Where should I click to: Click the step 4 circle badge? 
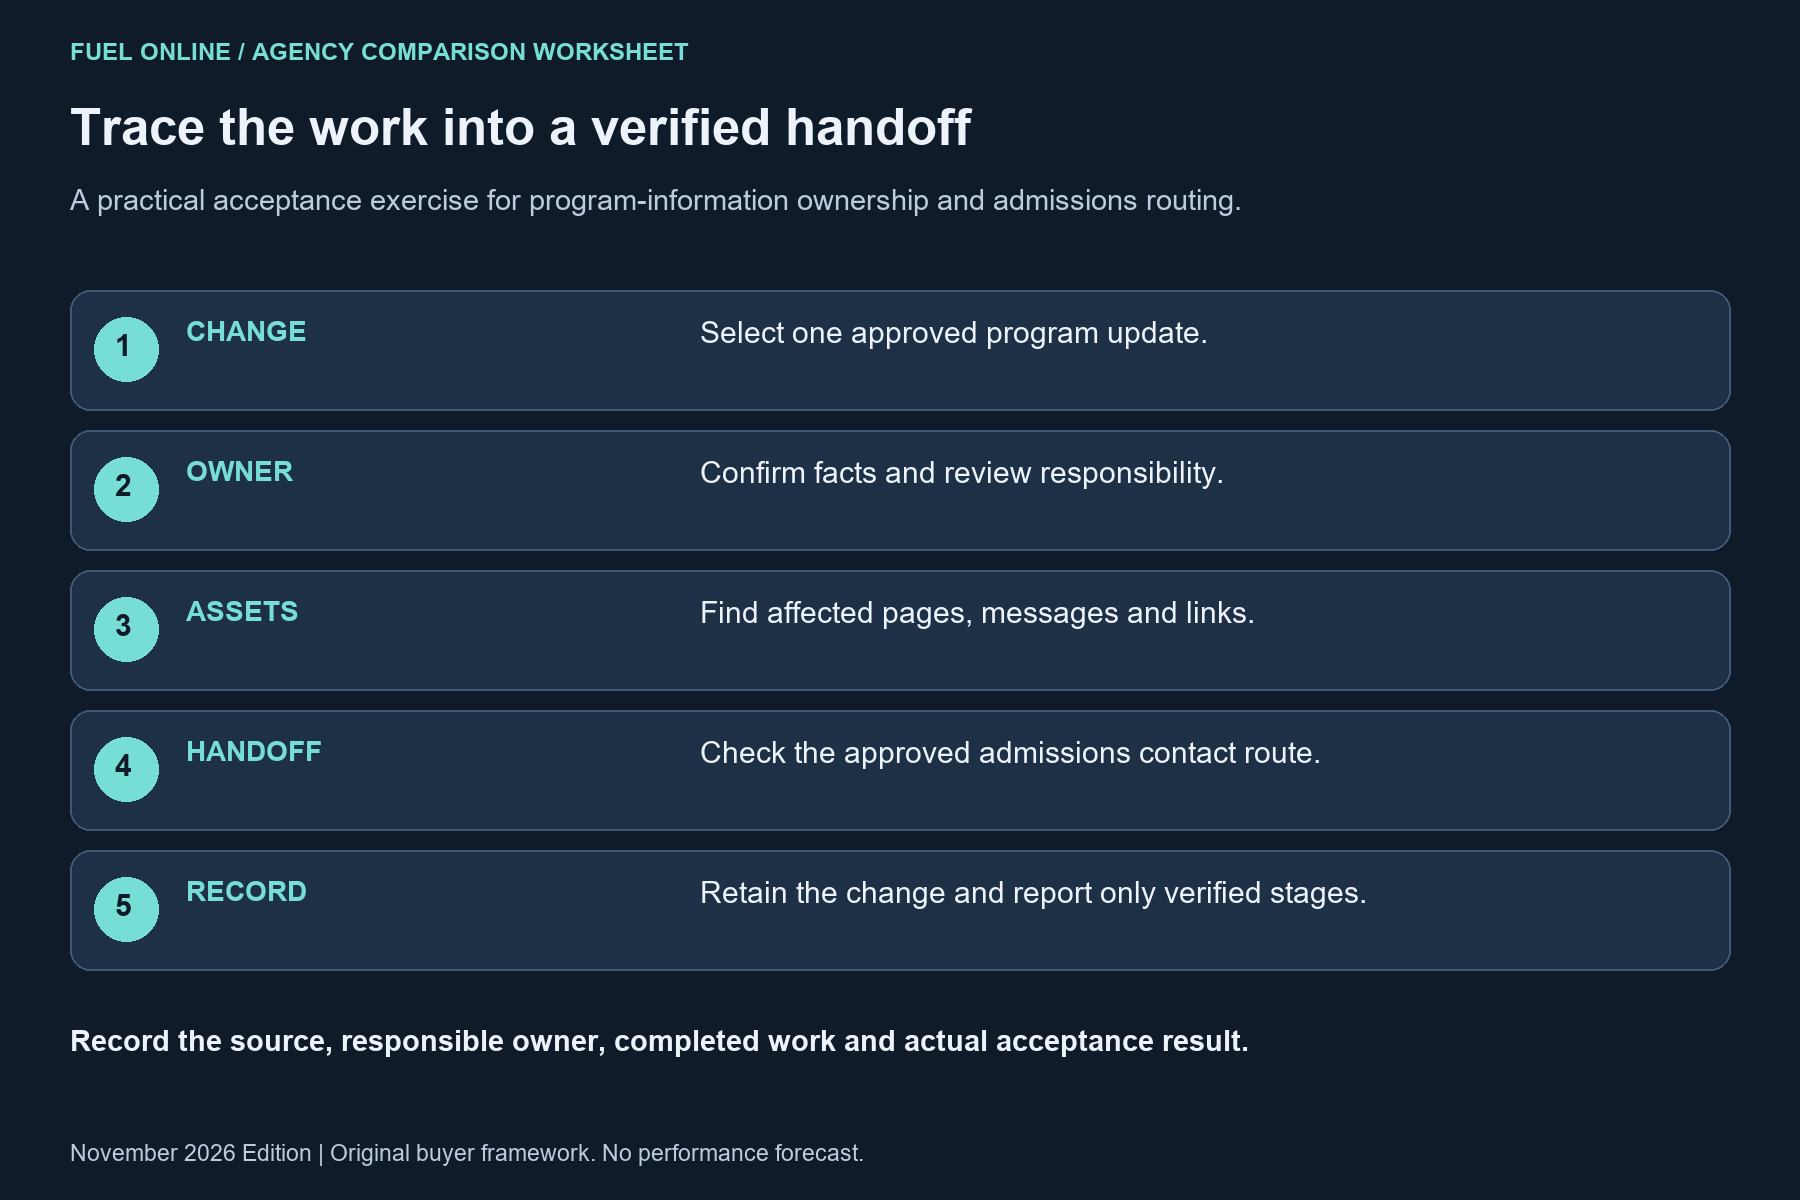pos(126,769)
